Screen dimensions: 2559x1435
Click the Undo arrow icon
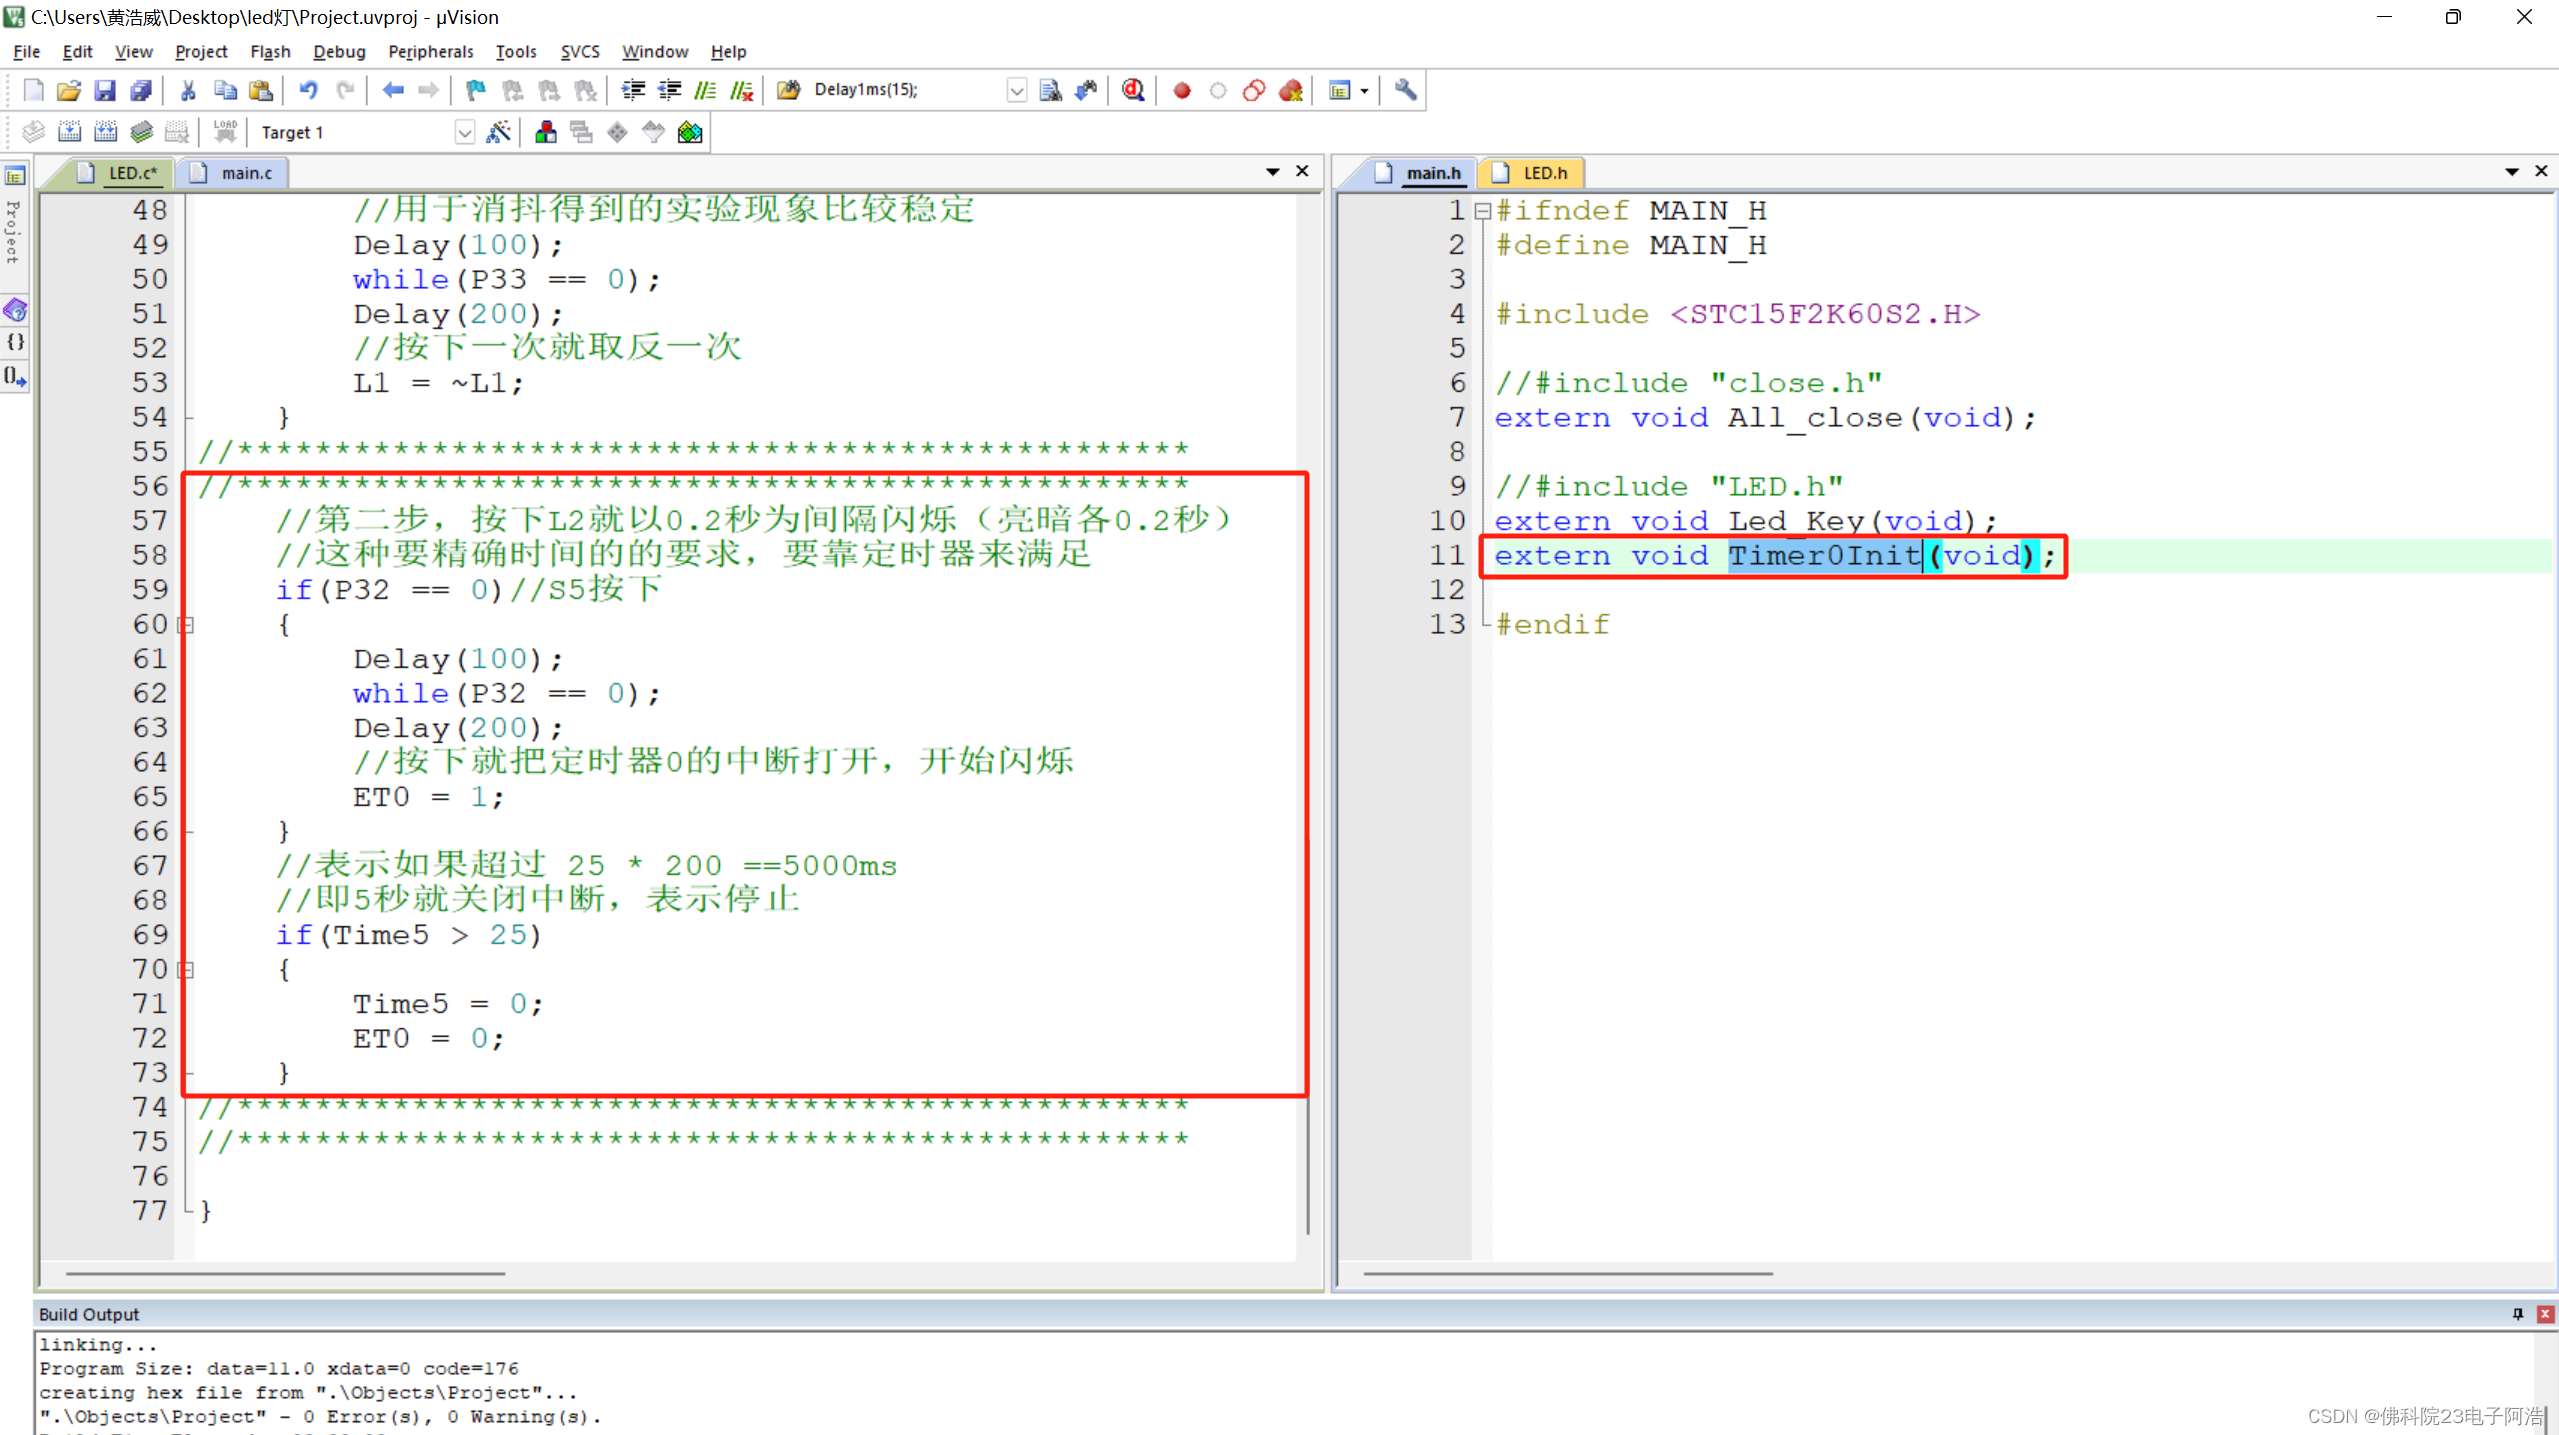tap(308, 90)
